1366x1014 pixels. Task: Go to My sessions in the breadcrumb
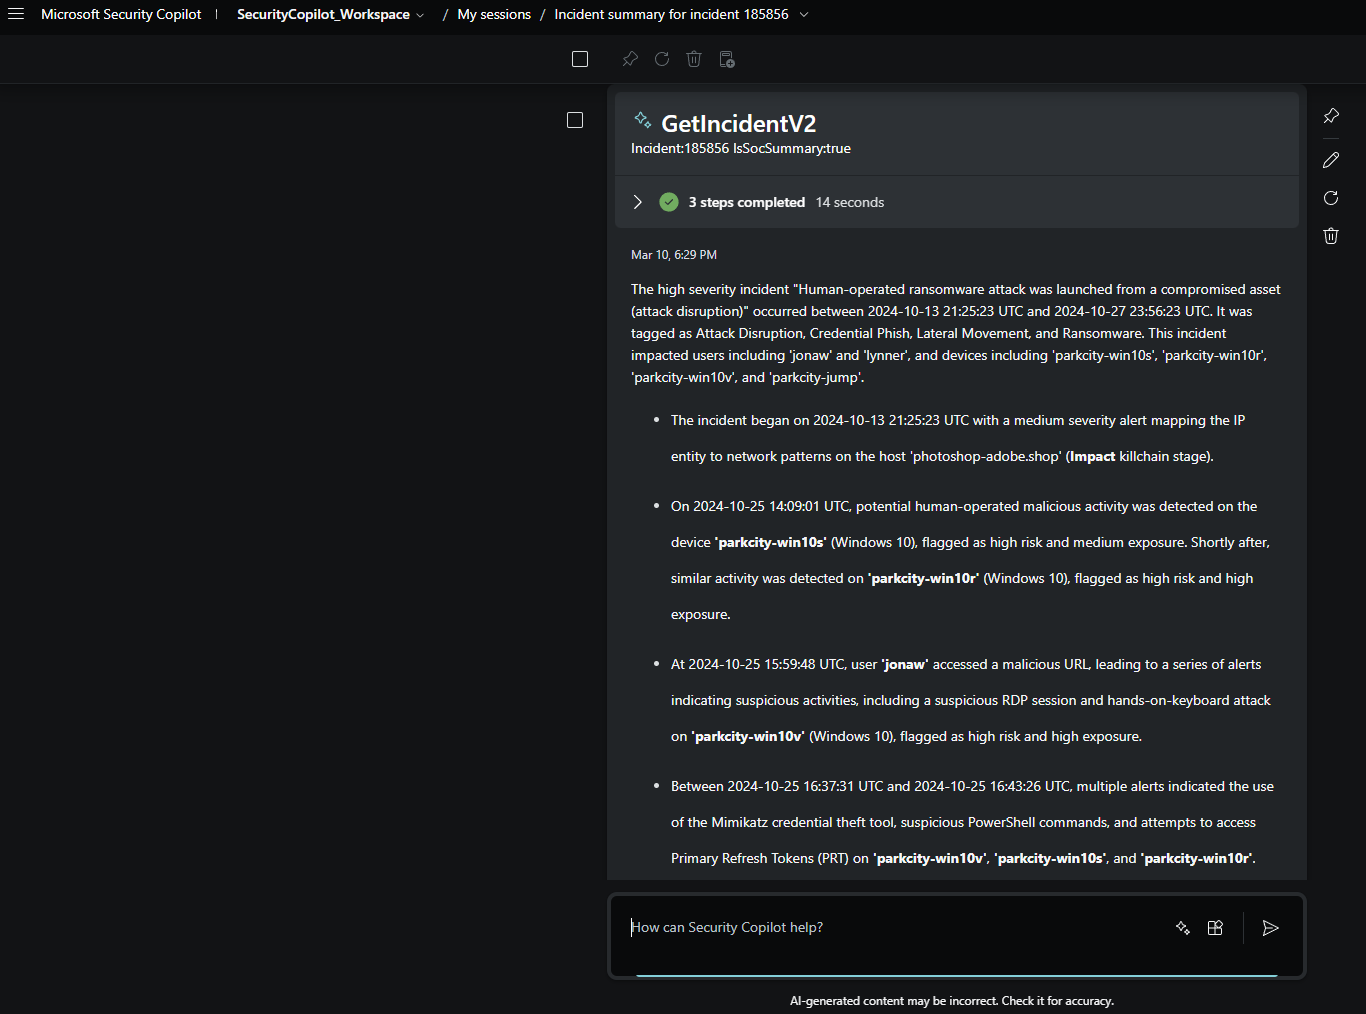[494, 14]
